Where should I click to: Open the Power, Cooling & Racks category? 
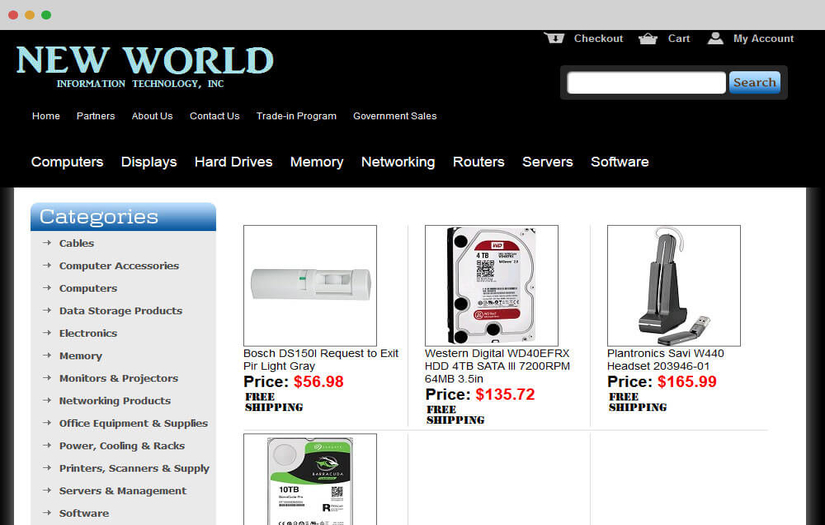(122, 446)
